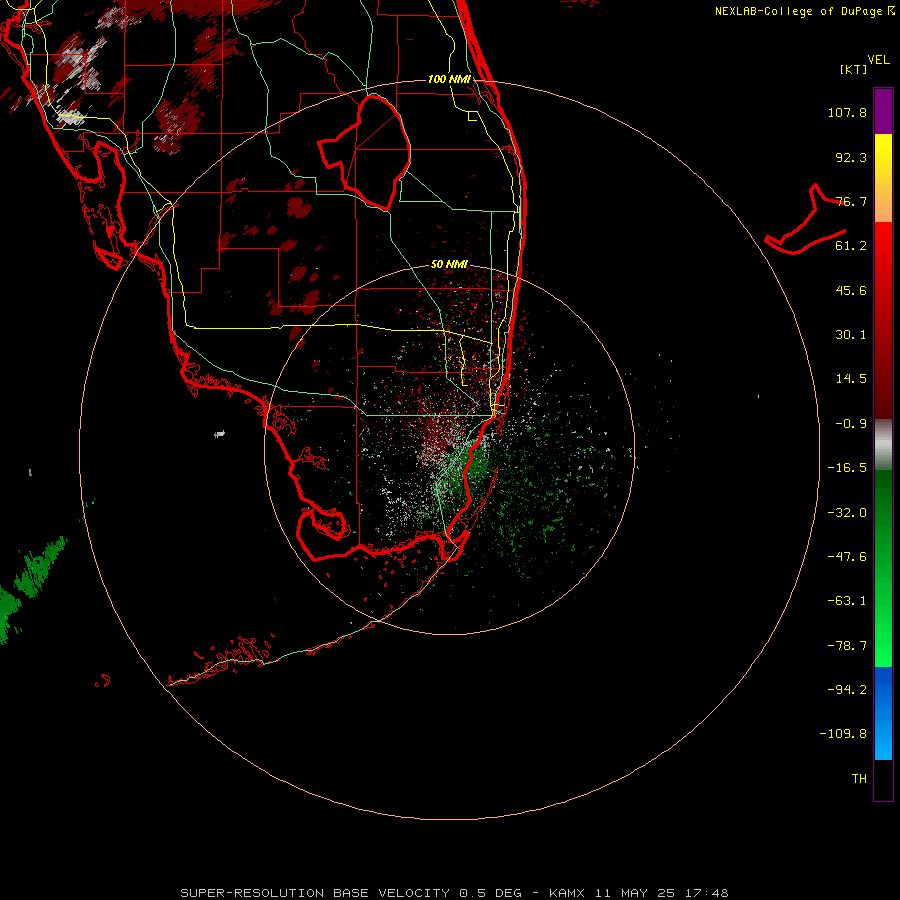Click the Grand Bahama island outline
The image size is (900, 900).
[806, 220]
